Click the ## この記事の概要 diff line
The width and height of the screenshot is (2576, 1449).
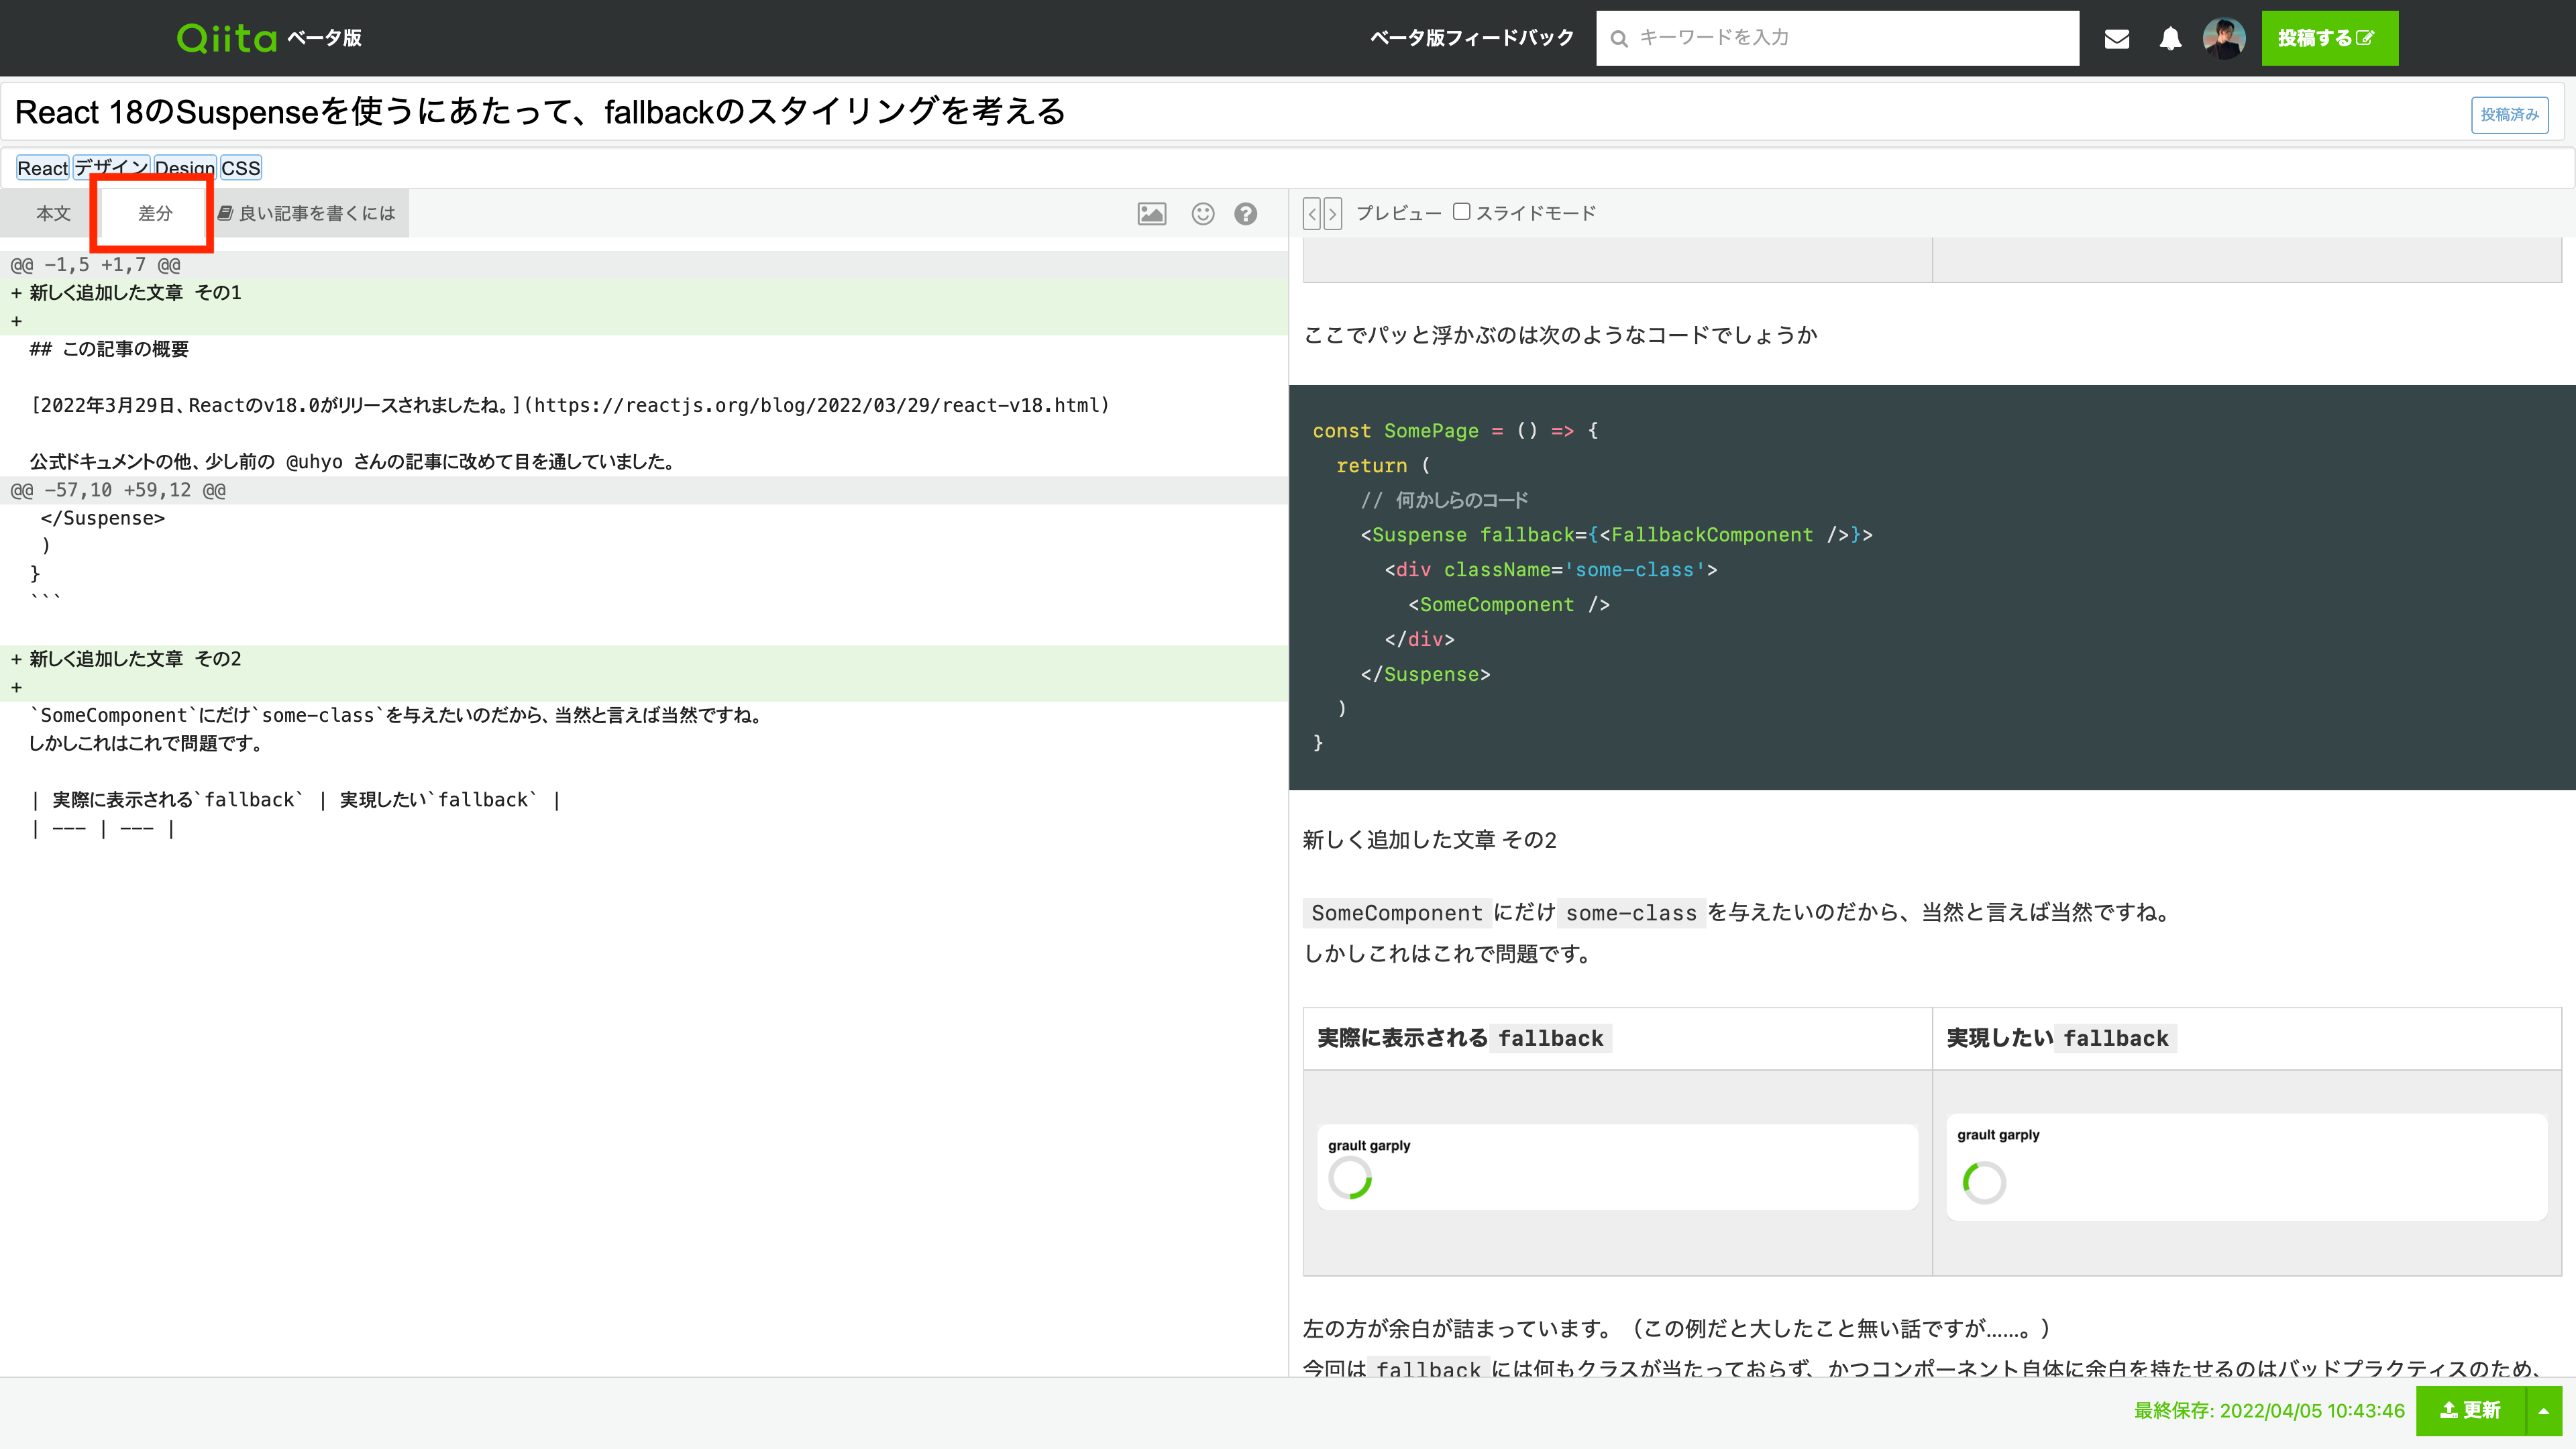[644, 349]
